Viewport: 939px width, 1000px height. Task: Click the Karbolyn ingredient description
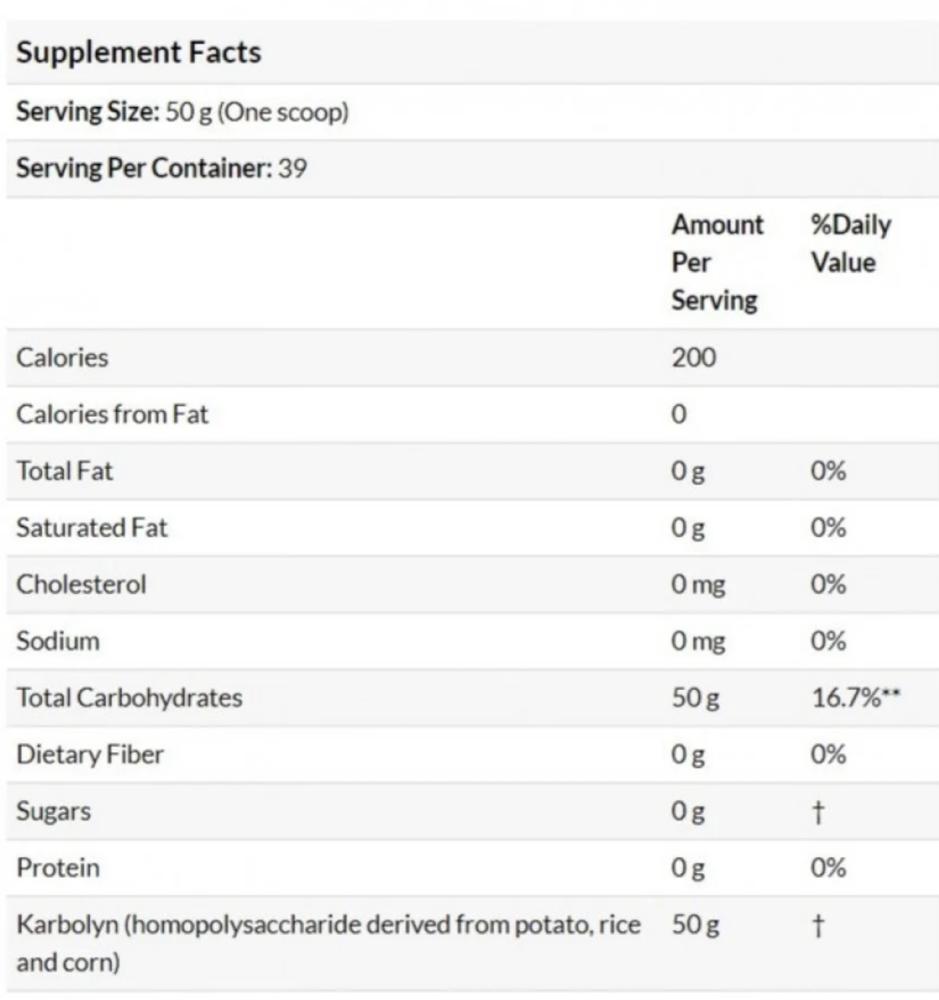click(328, 944)
